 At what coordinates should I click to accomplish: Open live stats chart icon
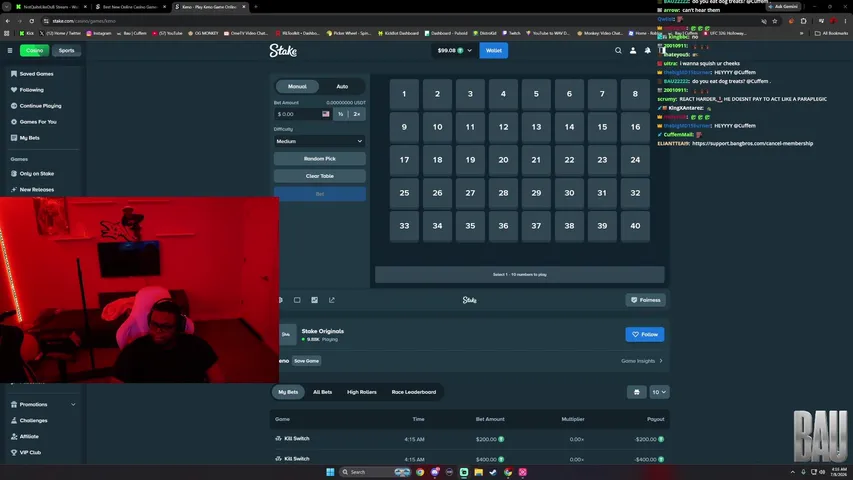[x=314, y=300]
